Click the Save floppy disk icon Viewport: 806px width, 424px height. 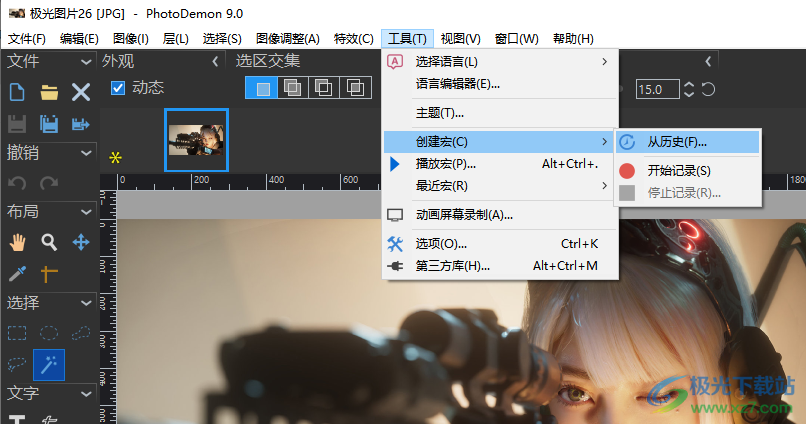click(17, 124)
